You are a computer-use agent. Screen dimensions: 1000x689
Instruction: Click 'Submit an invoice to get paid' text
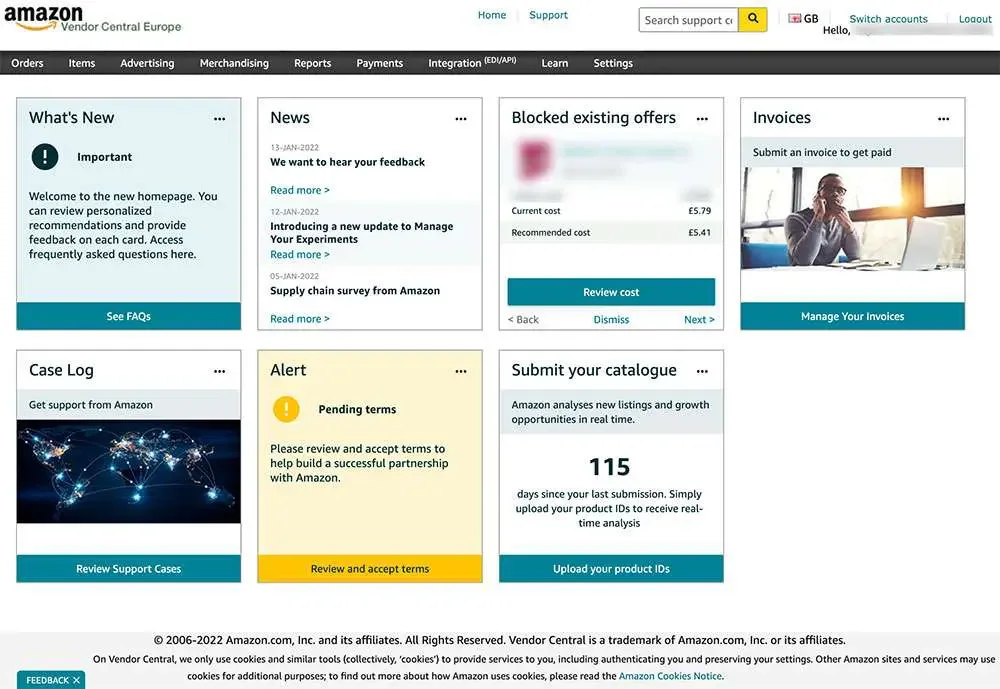pyautogui.click(x=822, y=152)
